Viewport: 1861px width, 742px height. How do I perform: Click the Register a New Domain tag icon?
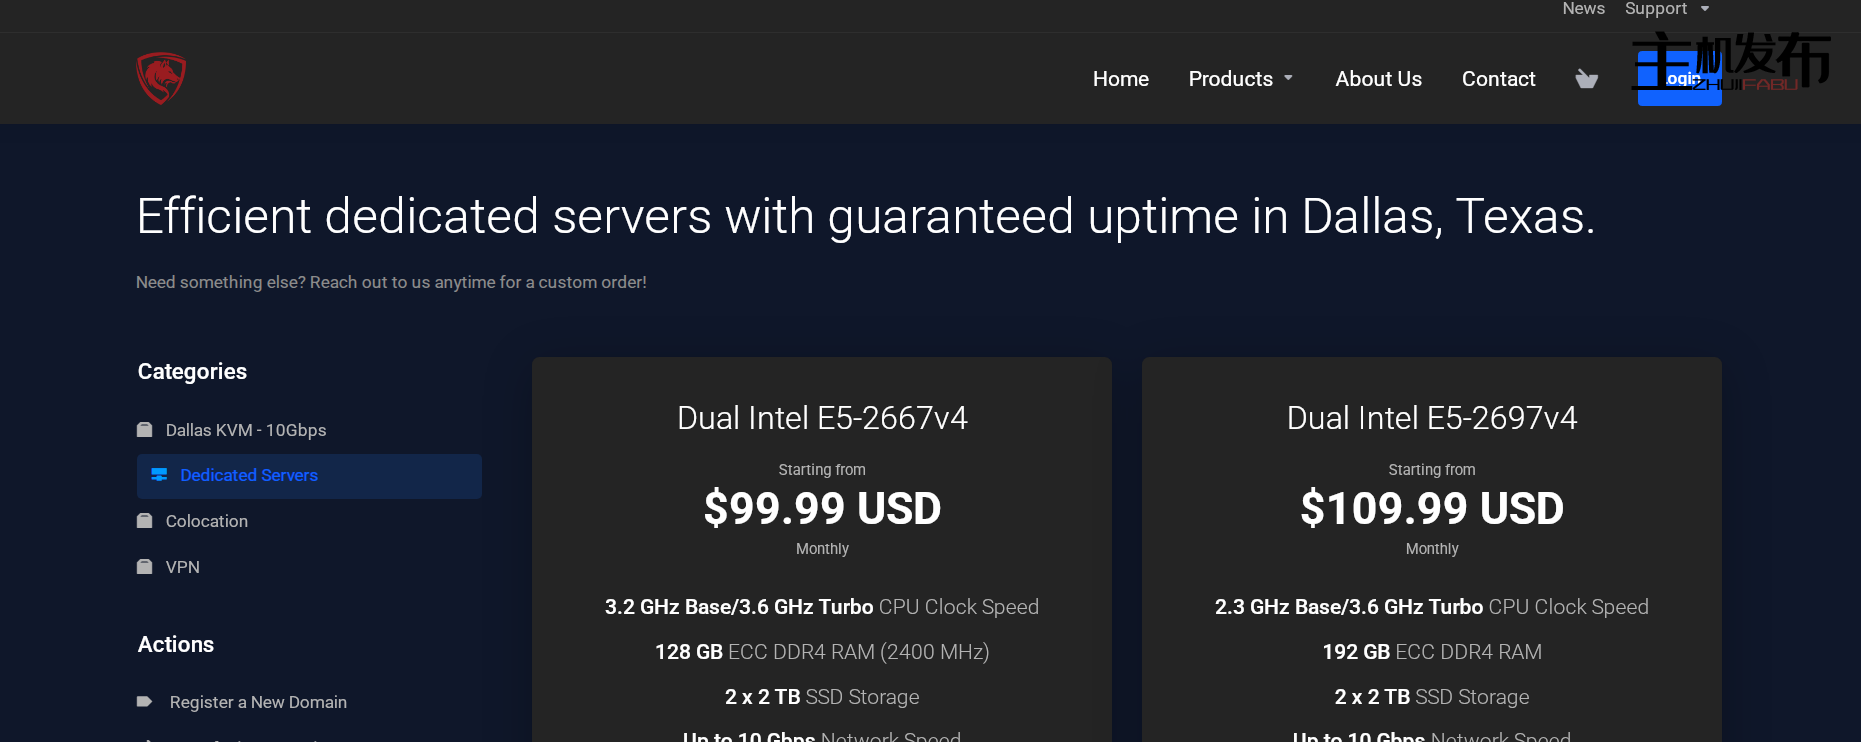click(145, 702)
